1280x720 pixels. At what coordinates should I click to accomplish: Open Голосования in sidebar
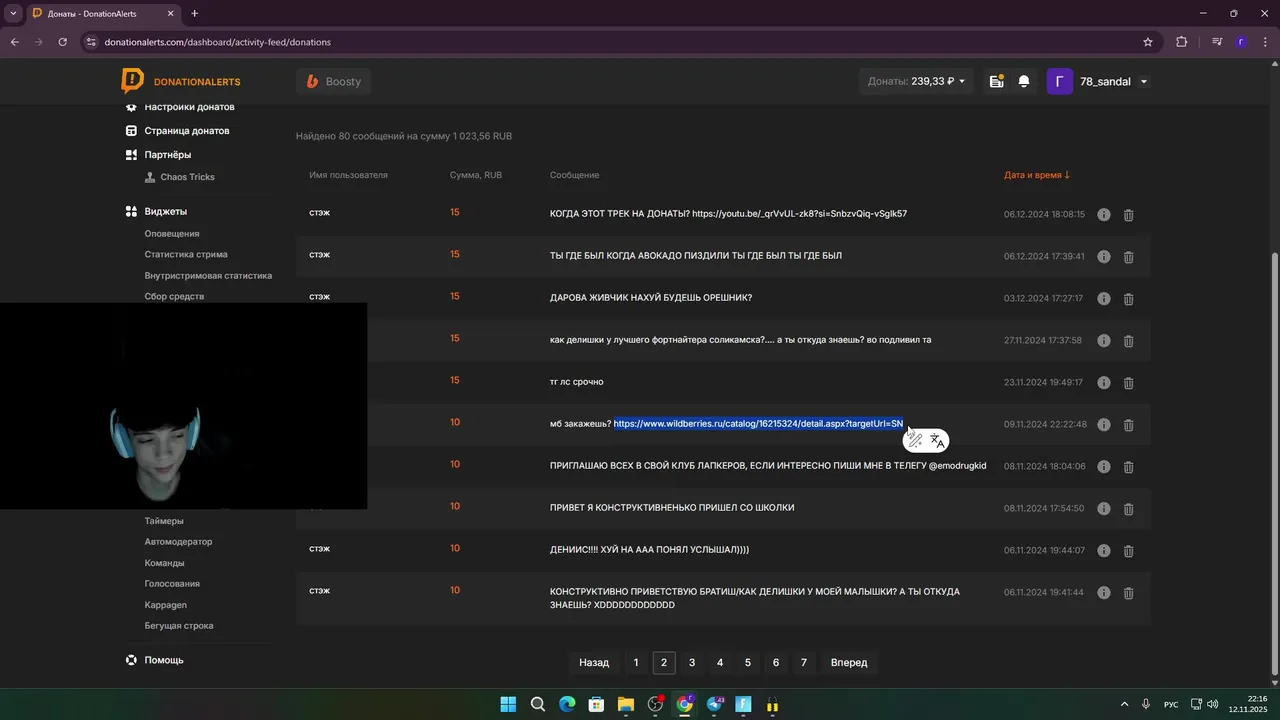(172, 584)
